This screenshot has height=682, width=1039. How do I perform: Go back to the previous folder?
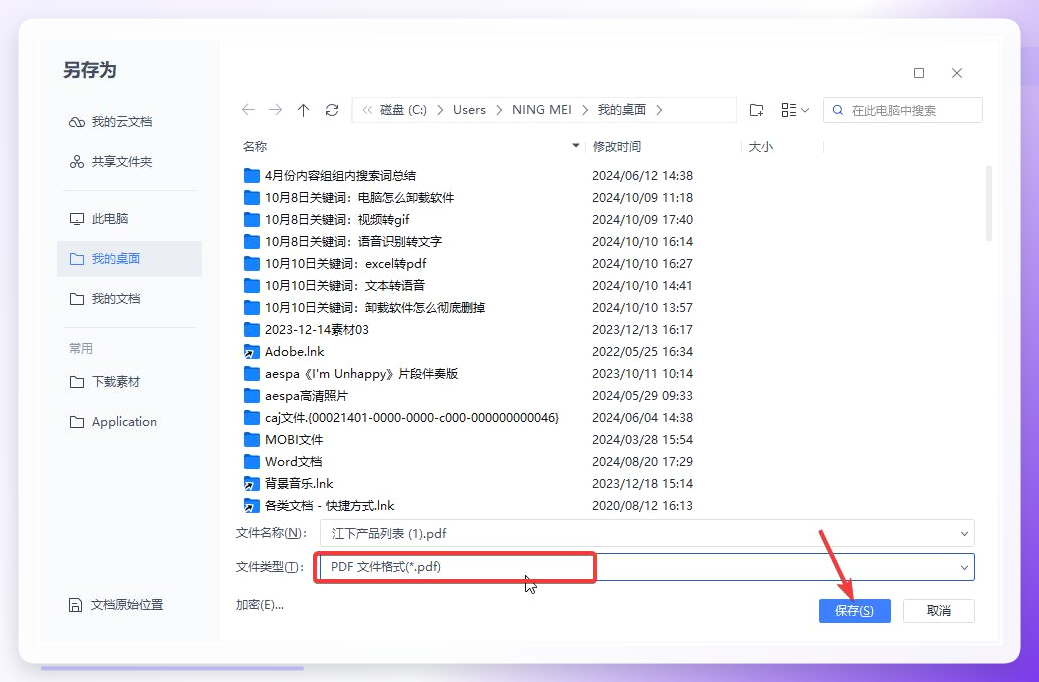pos(248,110)
